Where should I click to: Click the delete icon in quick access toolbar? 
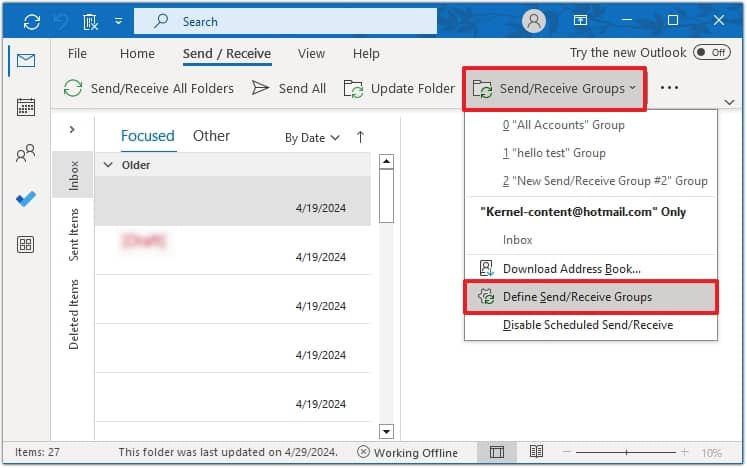(90, 21)
